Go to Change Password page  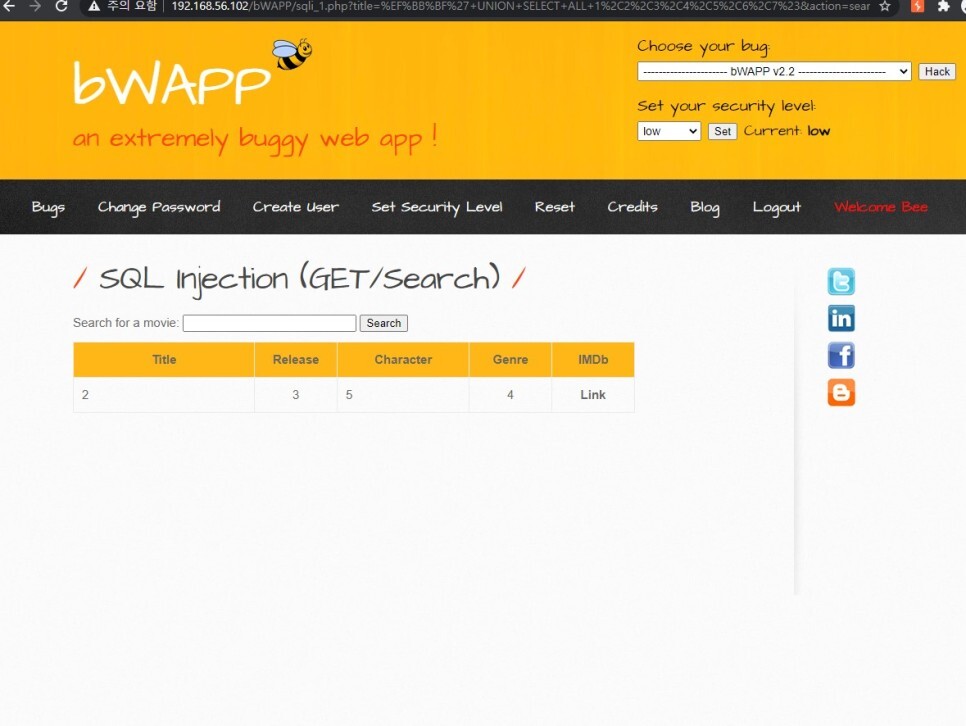click(159, 207)
